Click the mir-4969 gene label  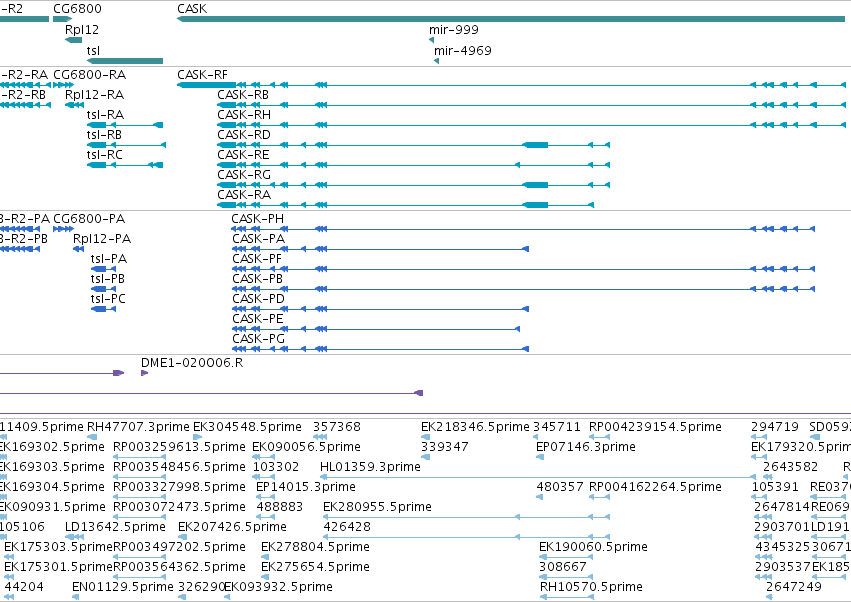[x=462, y=50]
